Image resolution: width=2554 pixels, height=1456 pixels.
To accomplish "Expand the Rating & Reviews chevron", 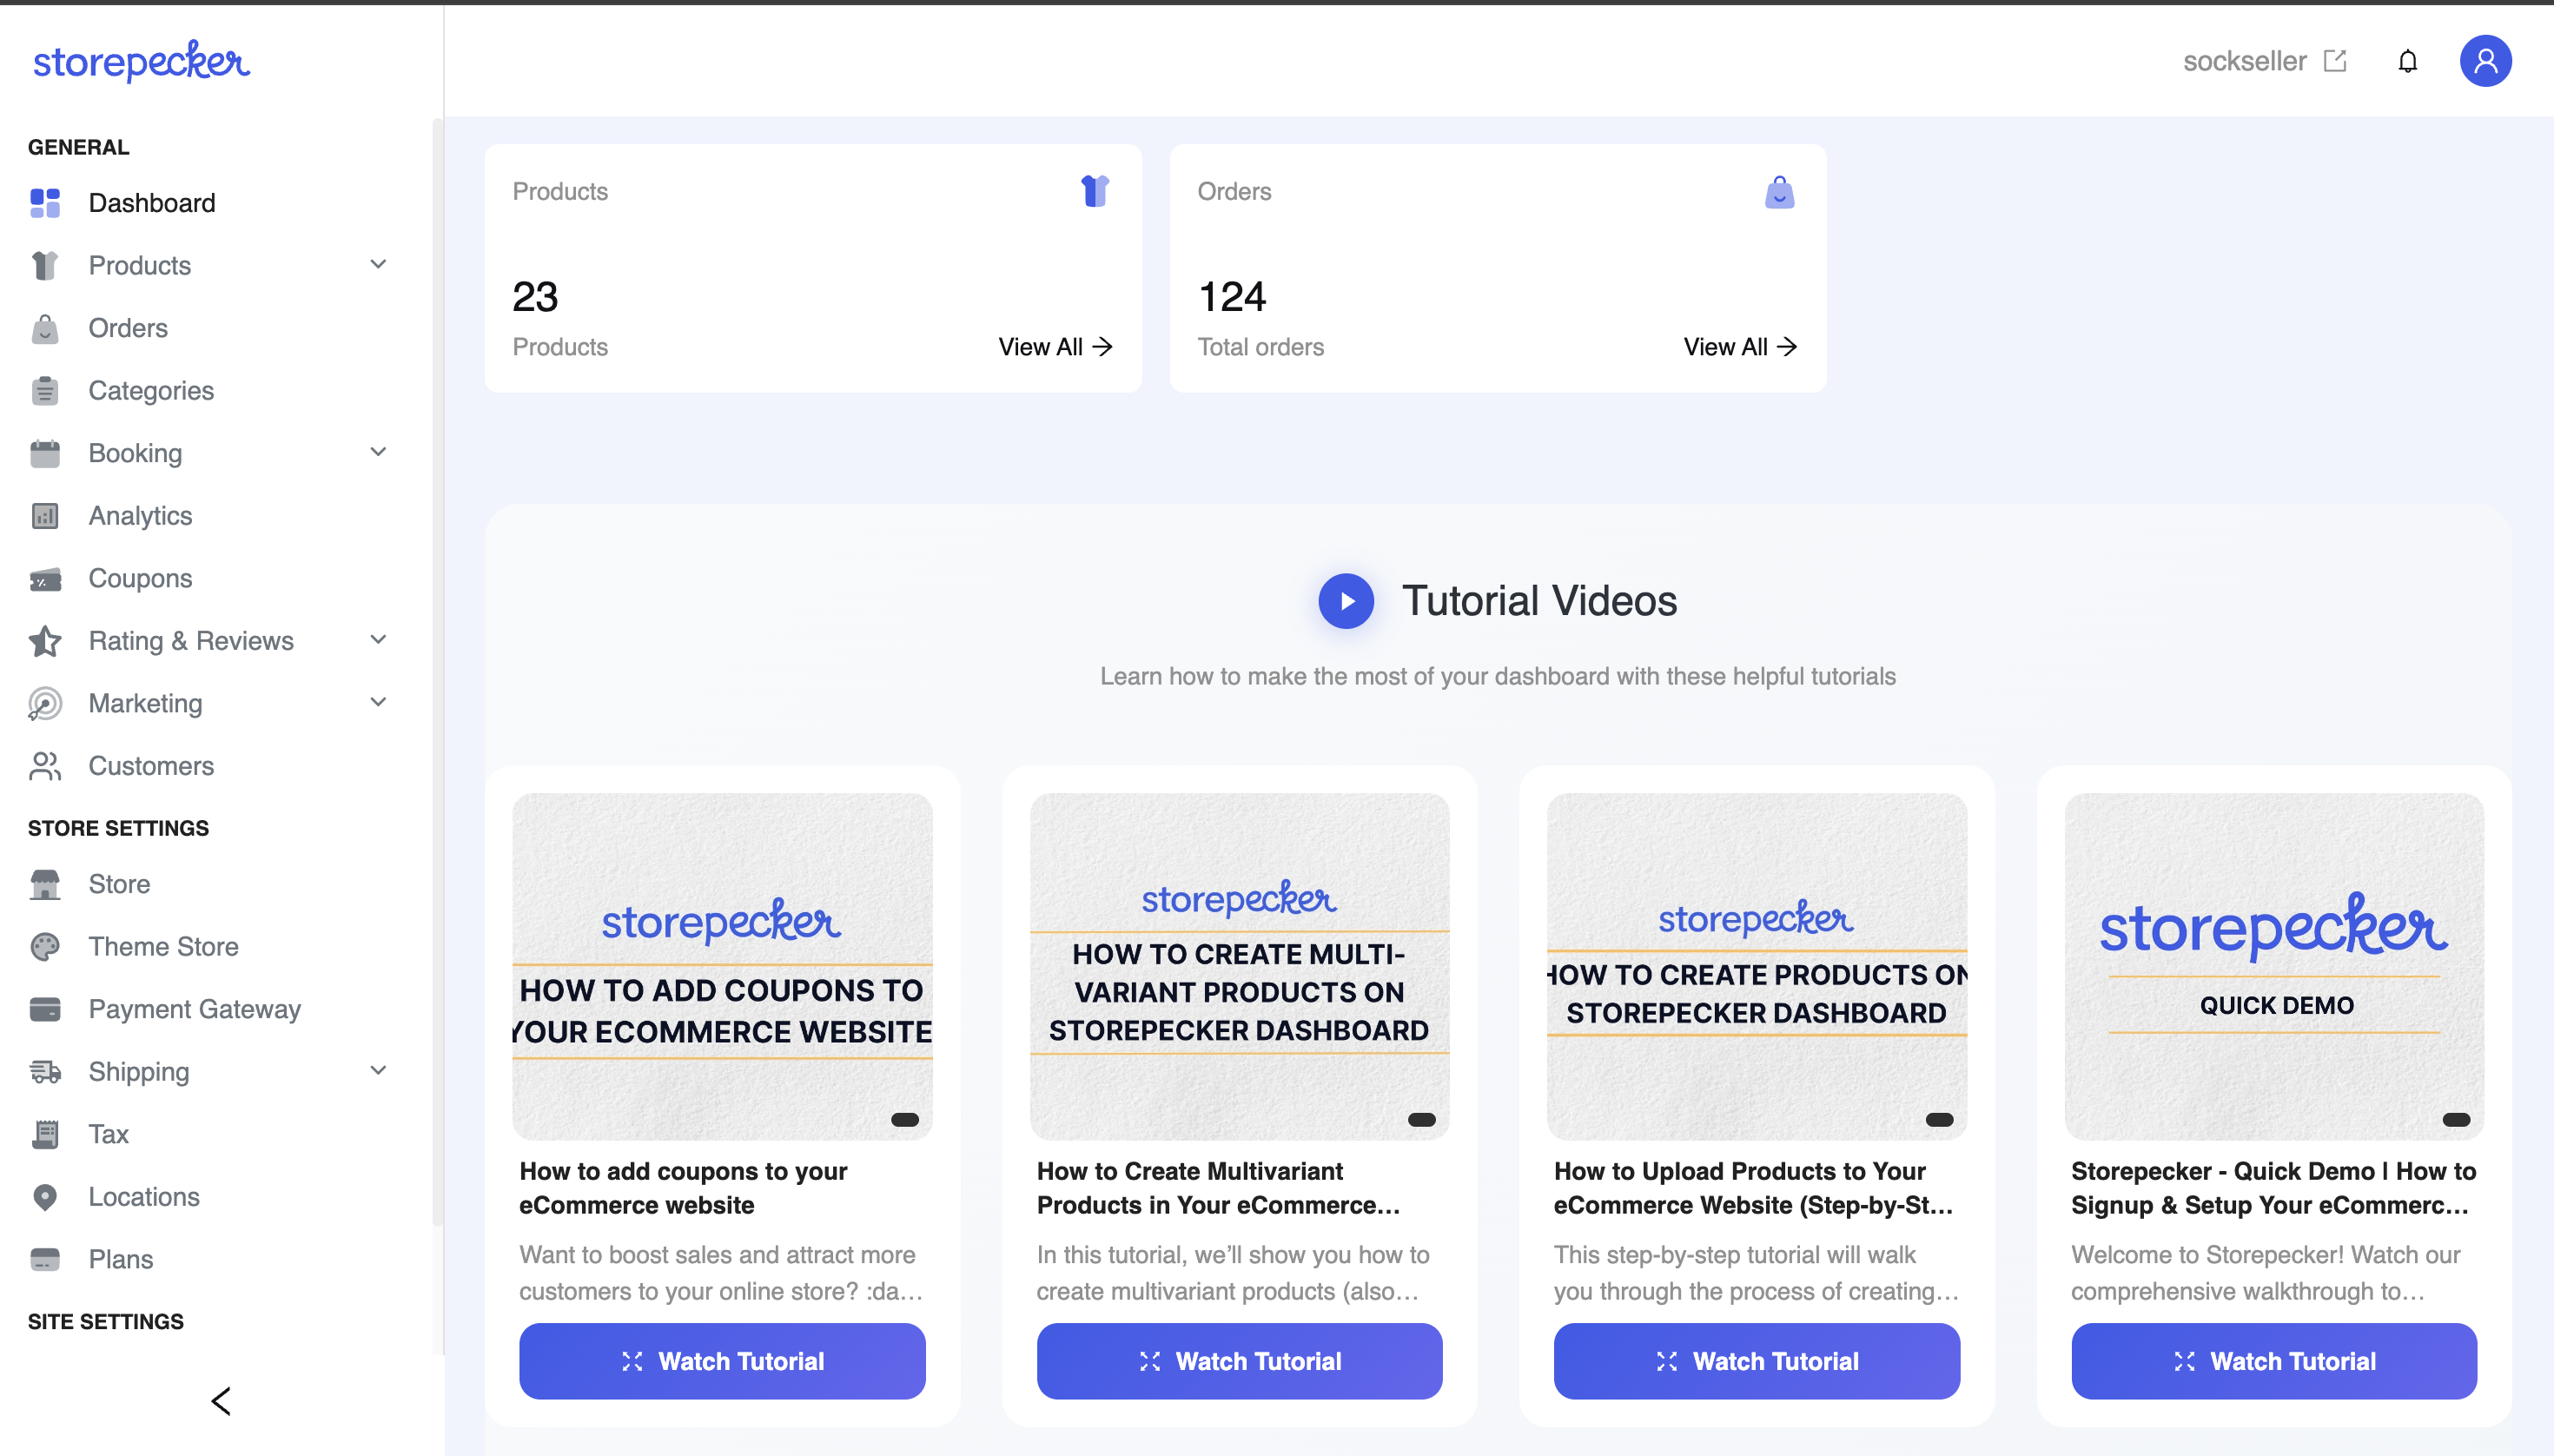I will click(x=378, y=640).
